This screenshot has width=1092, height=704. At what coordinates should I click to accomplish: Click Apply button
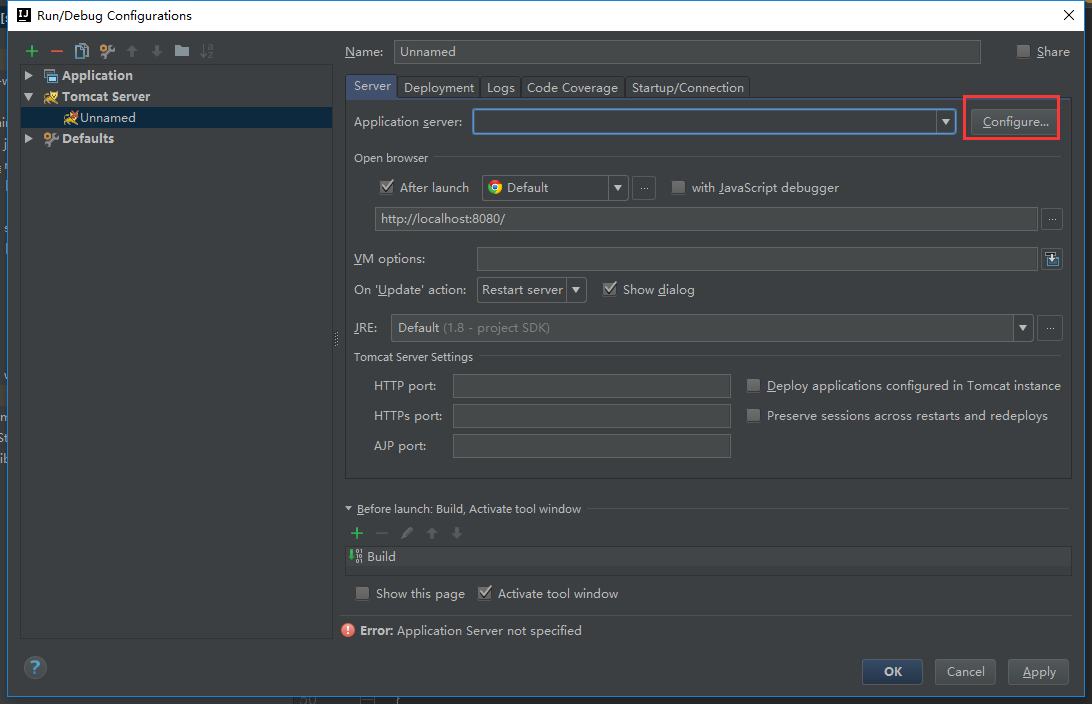pos(1038,672)
